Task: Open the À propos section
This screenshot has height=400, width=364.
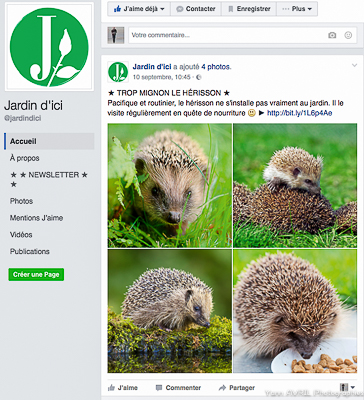Action: 25,158
